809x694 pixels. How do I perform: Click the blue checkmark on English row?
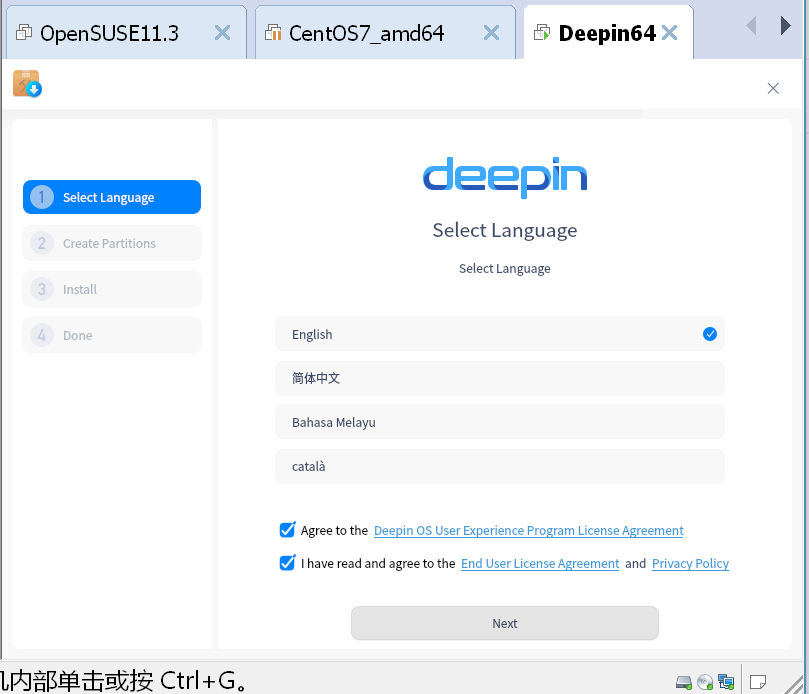click(x=710, y=334)
